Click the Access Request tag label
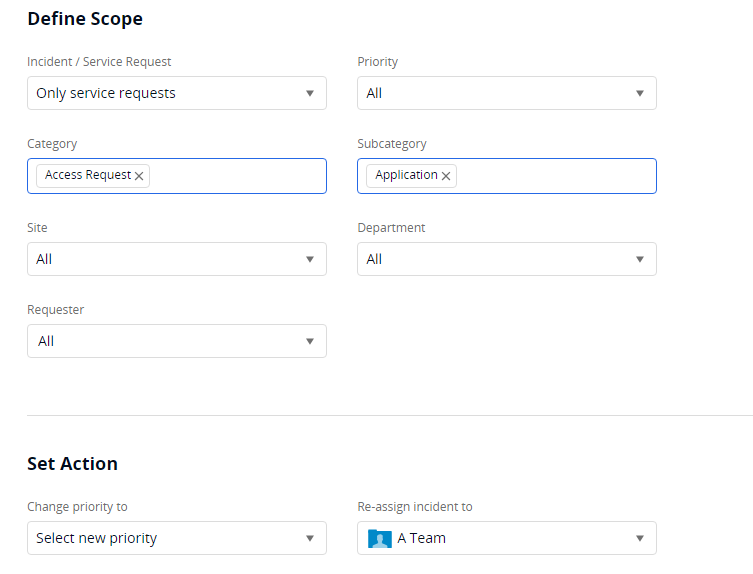This screenshot has width=753, height=574. (88, 175)
